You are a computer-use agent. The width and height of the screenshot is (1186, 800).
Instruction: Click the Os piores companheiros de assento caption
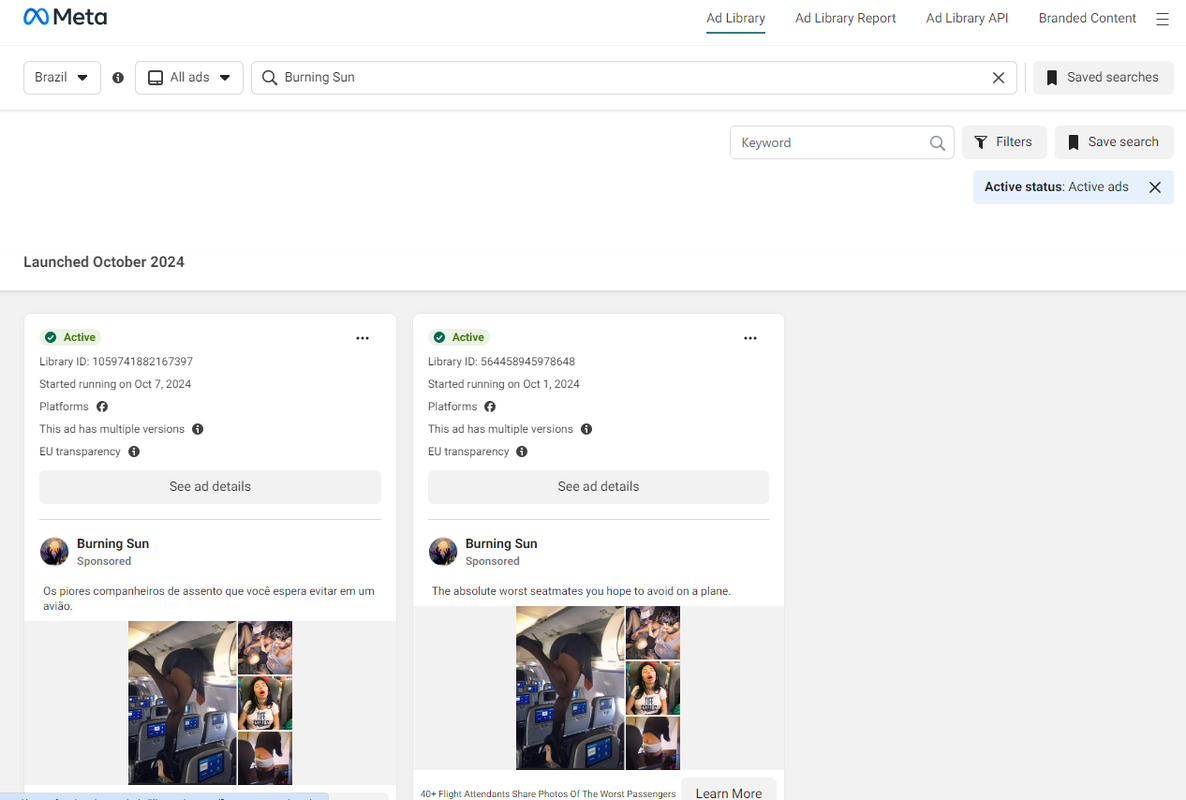click(209, 598)
